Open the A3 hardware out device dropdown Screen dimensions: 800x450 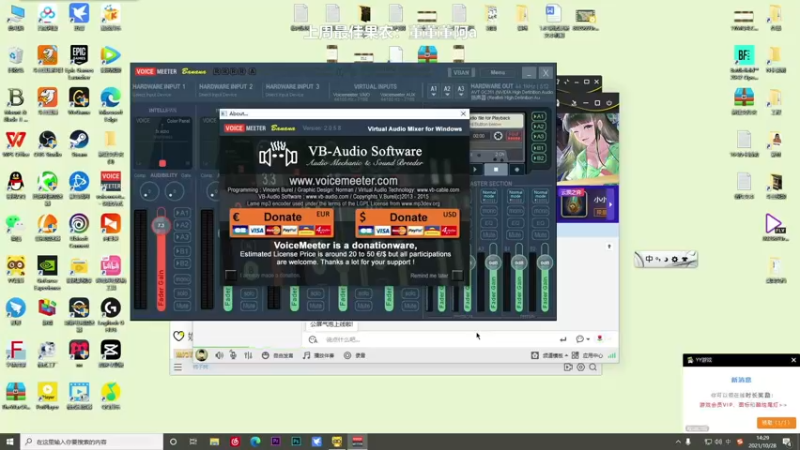click(x=461, y=91)
